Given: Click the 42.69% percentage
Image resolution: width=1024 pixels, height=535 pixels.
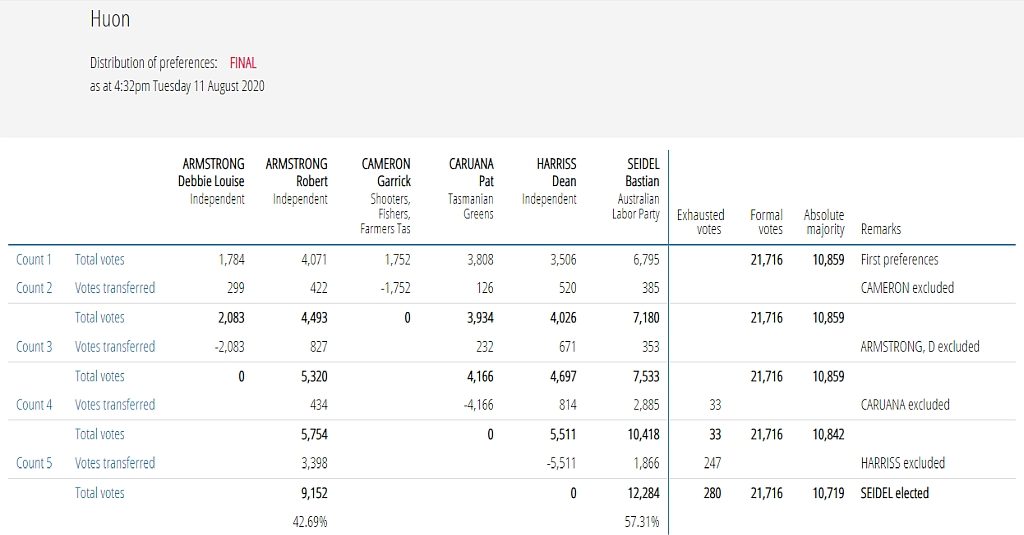Looking at the screenshot, I should (310, 522).
